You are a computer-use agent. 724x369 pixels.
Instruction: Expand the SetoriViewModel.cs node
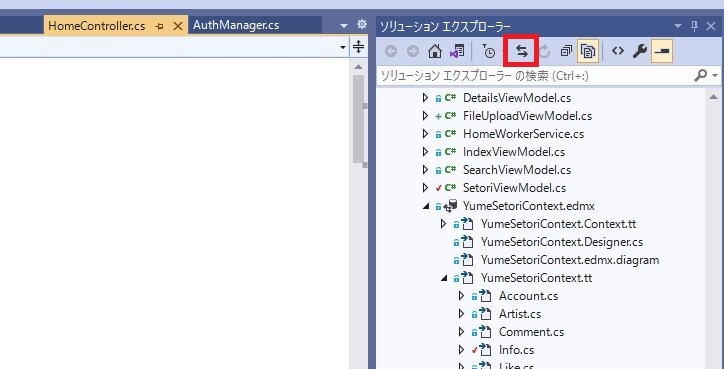click(x=425, y=188)
